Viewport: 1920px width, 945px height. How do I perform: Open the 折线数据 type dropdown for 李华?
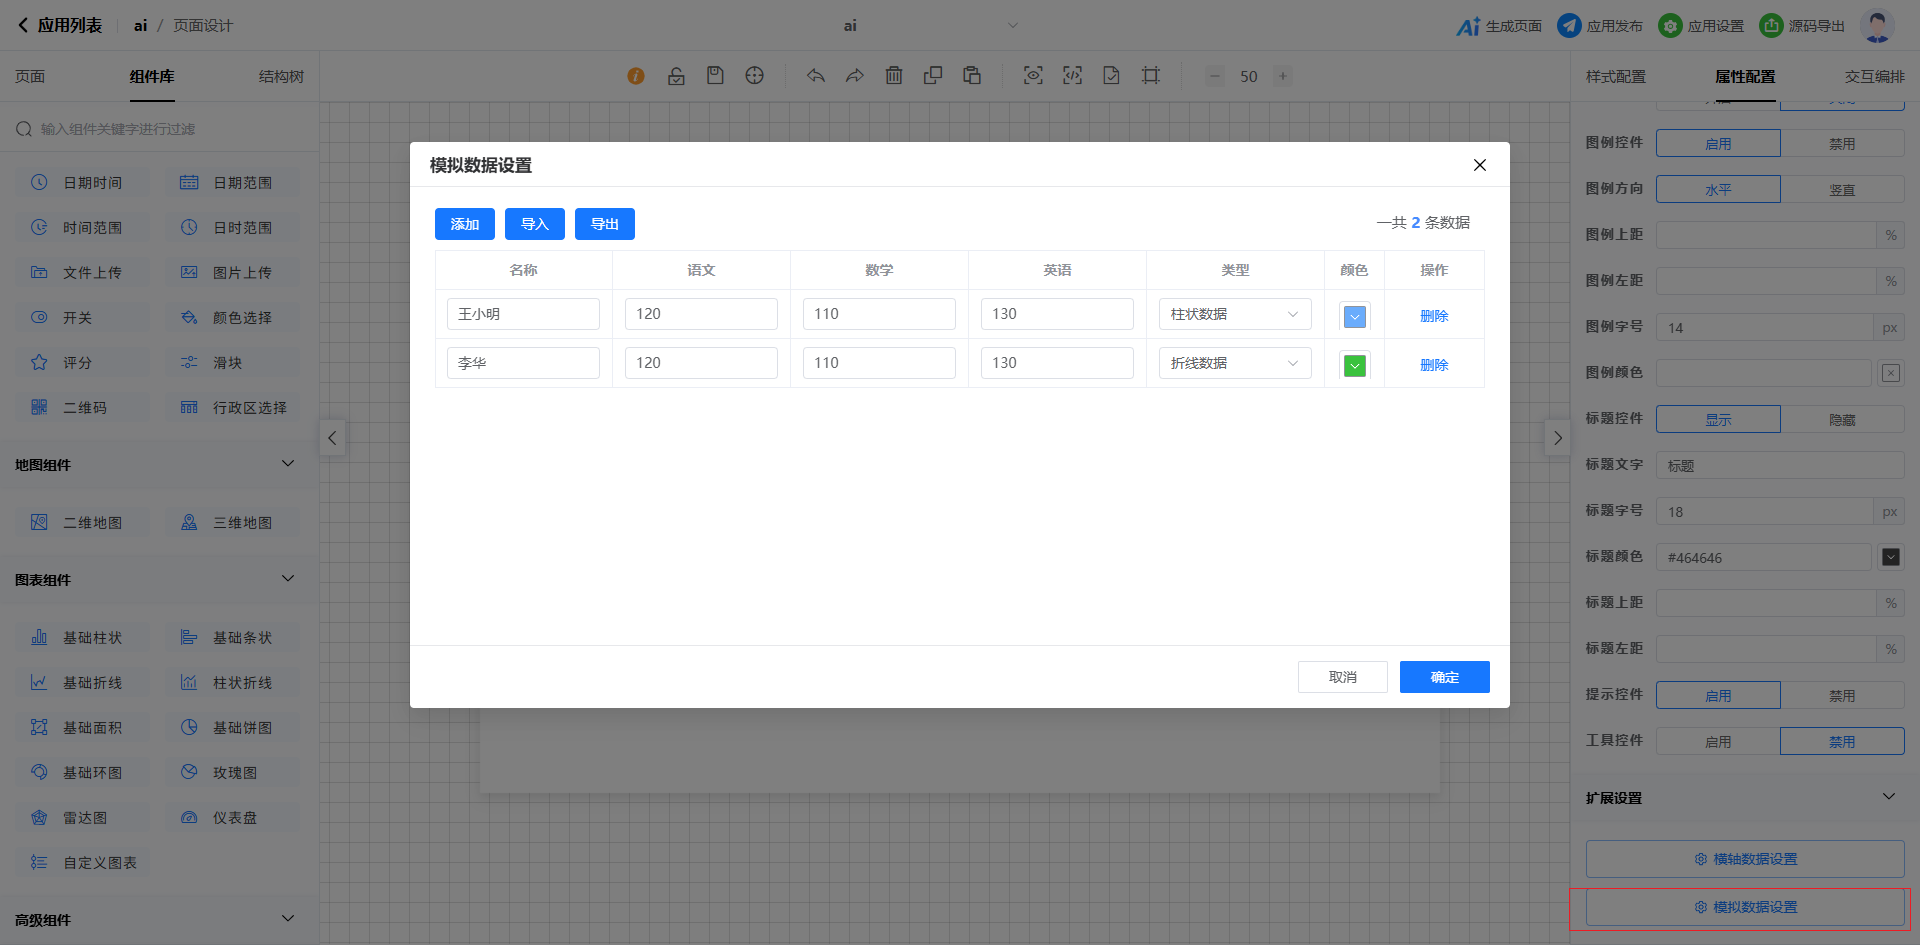[x=1234, y=363]
